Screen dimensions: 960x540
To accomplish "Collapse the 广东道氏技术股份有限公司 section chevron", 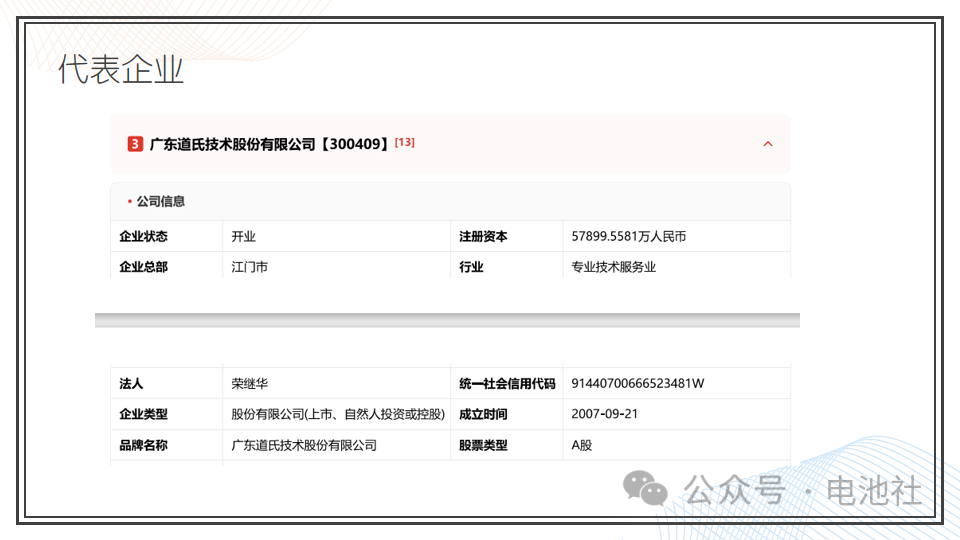I will [768, 144].
